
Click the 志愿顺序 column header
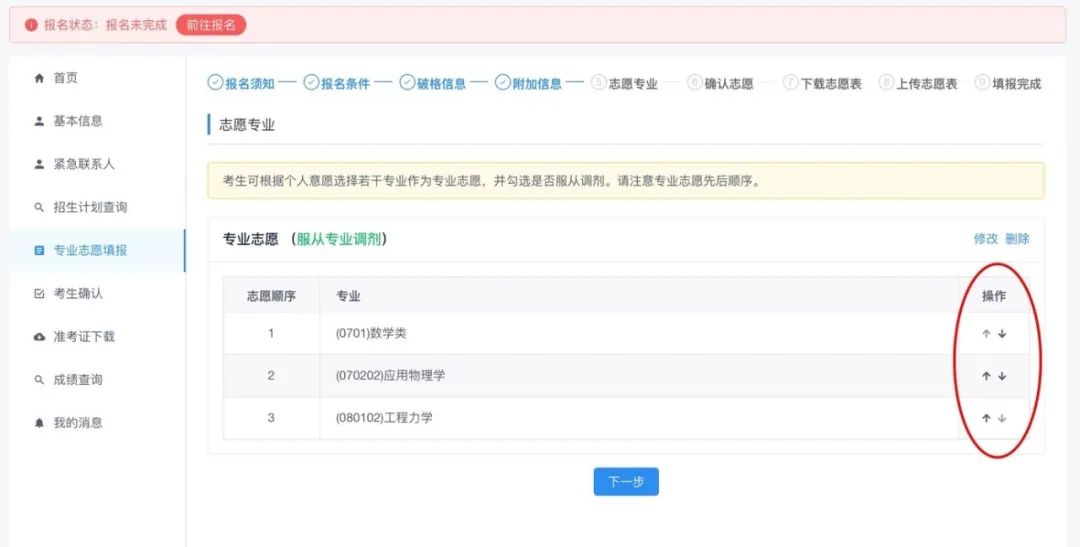(271, 296)
